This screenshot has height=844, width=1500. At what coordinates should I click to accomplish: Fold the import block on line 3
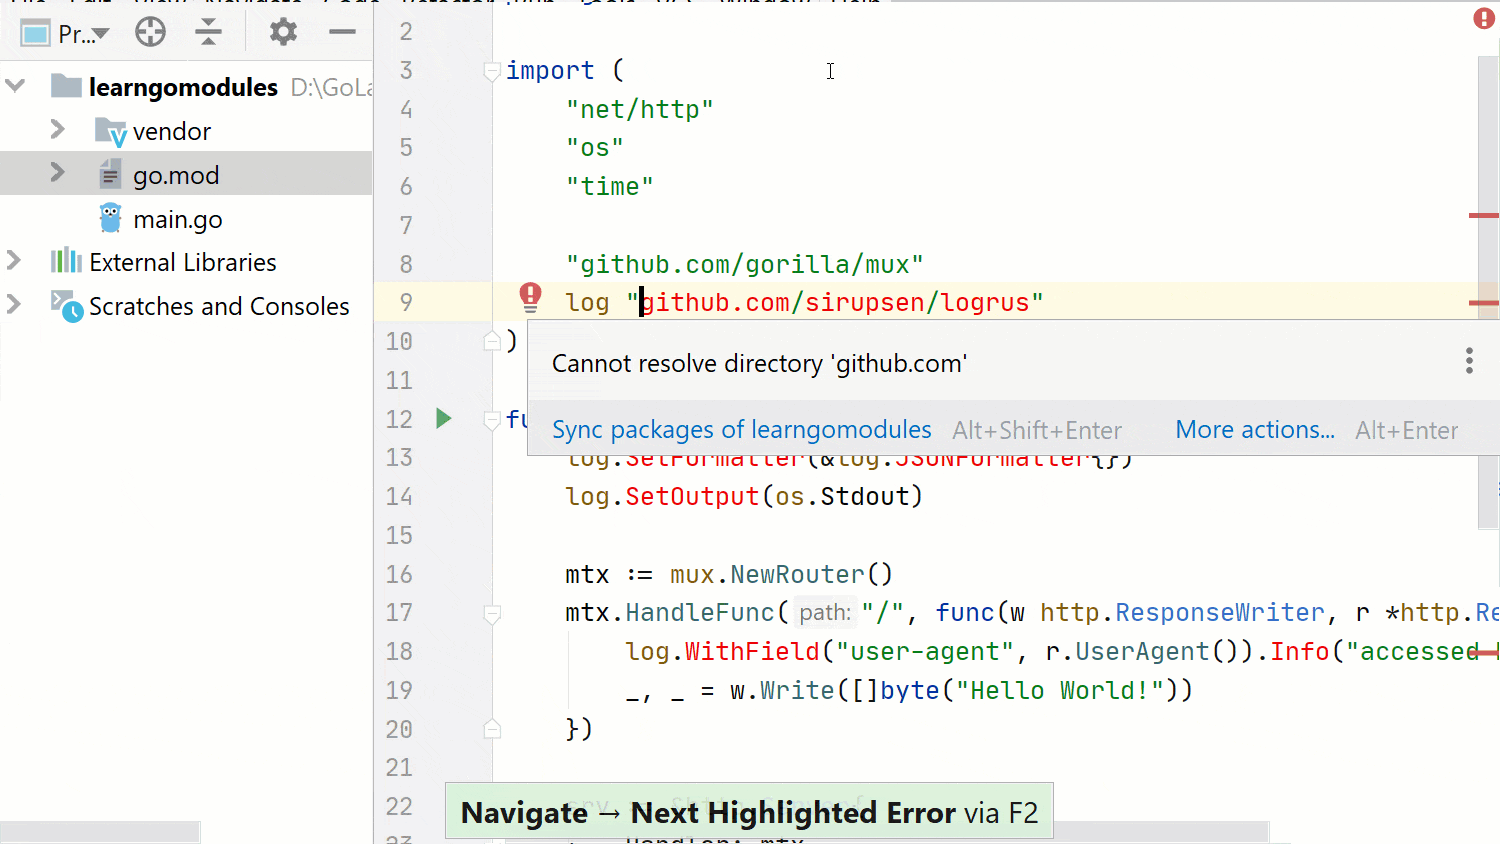pos(492,71)
